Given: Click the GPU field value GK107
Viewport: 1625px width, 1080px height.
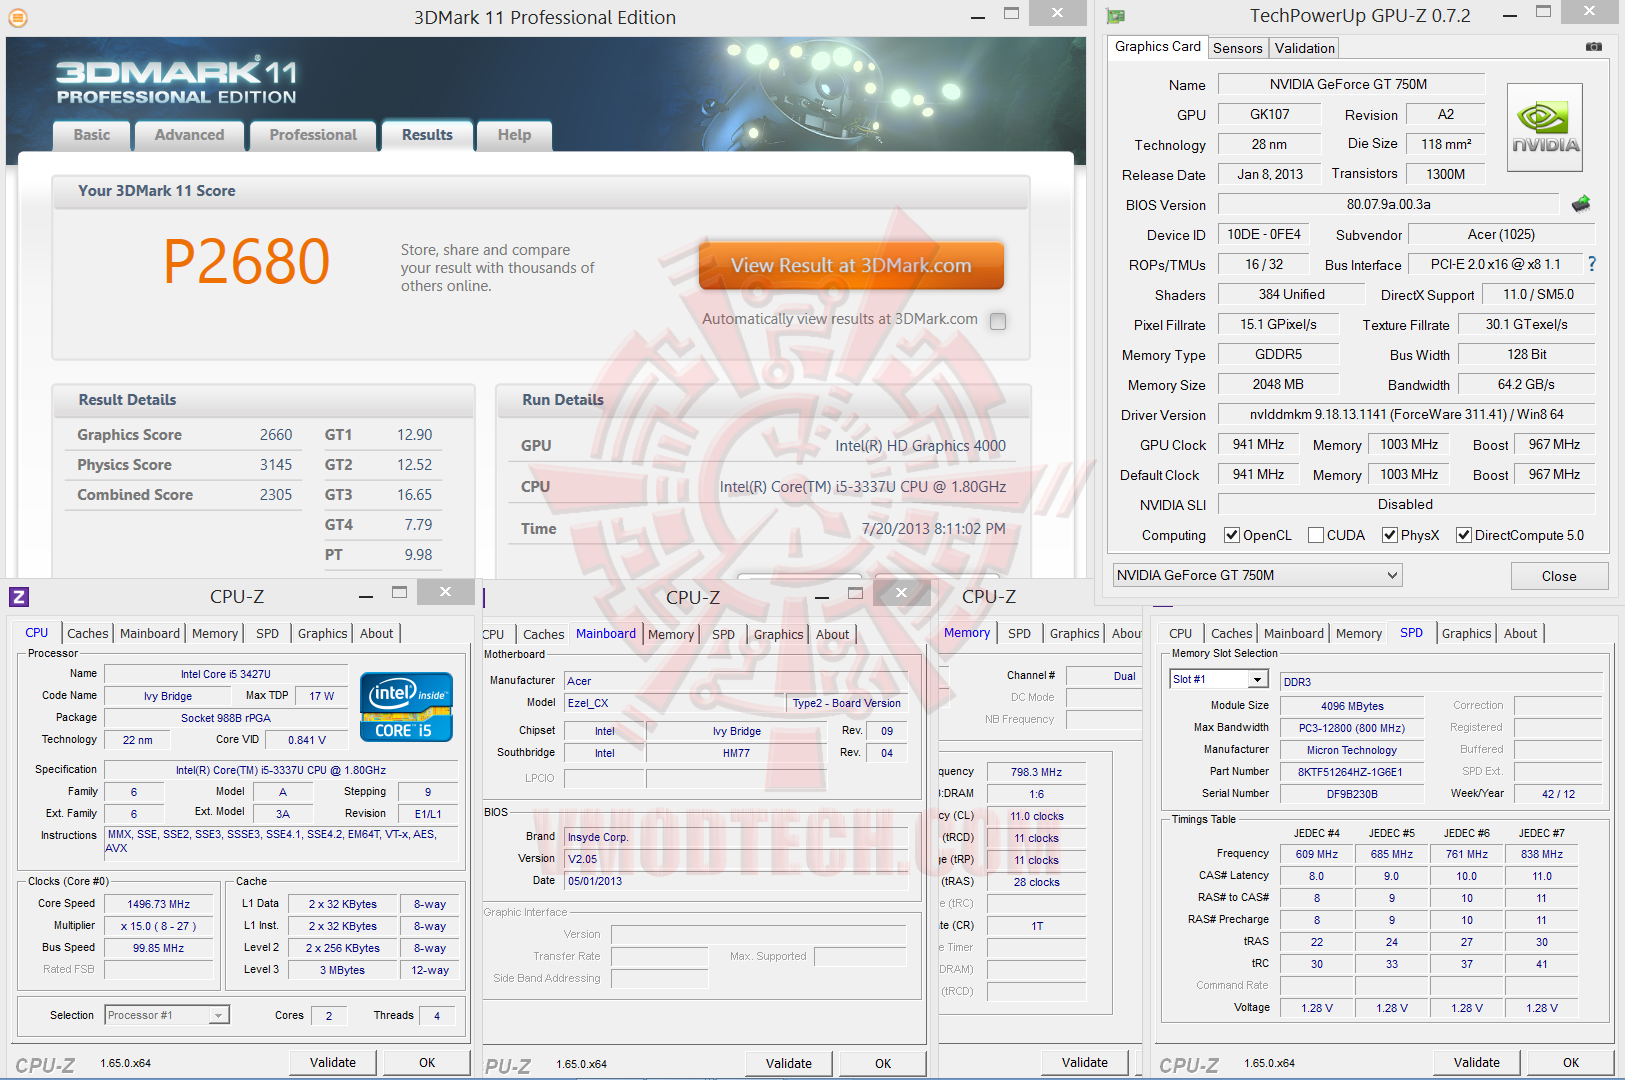Looking at the screenshot, I should pyautogui.click(x=1269, y=114).
